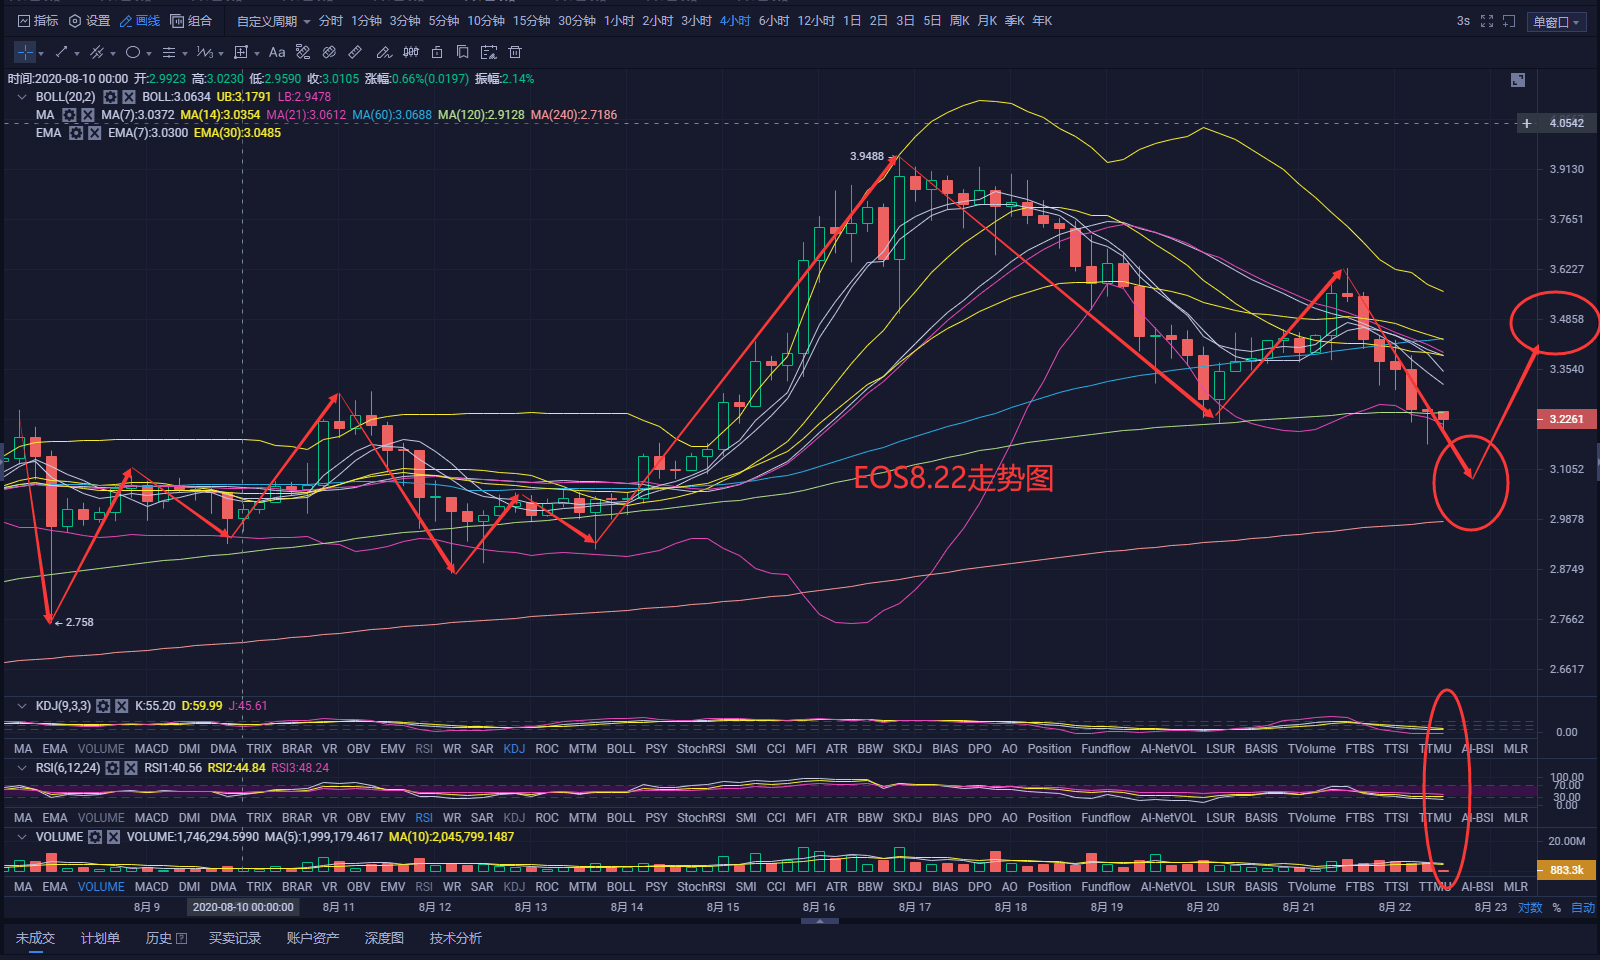Click the text annotation Aa tool

[x=277, y=52]
